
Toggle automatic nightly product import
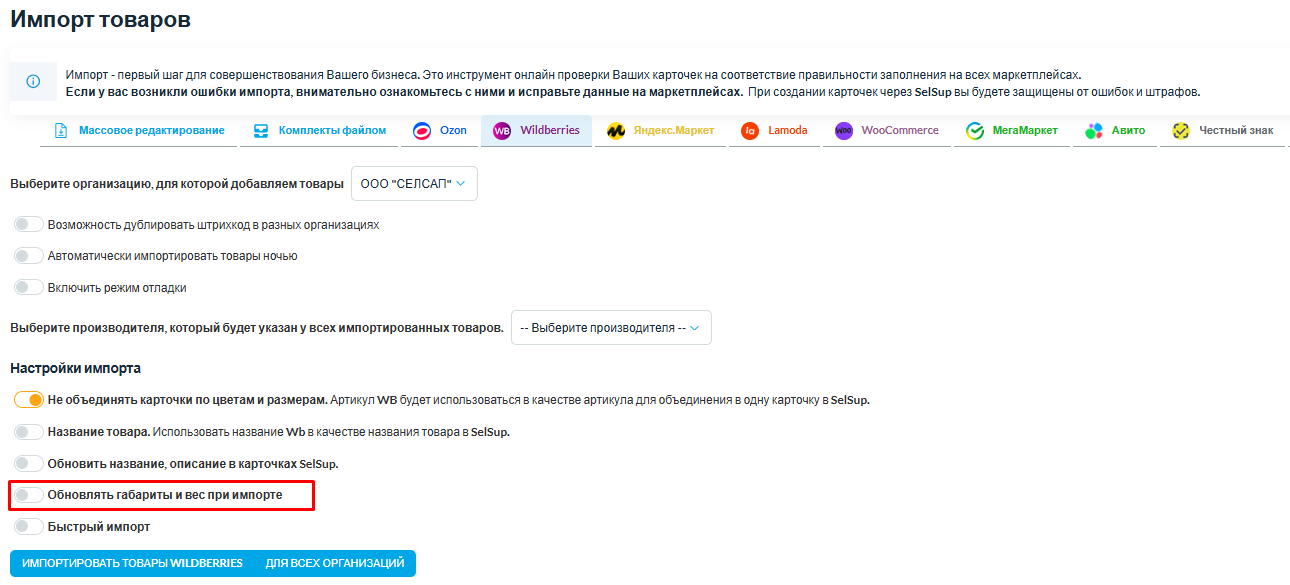(x=29, y=256)
